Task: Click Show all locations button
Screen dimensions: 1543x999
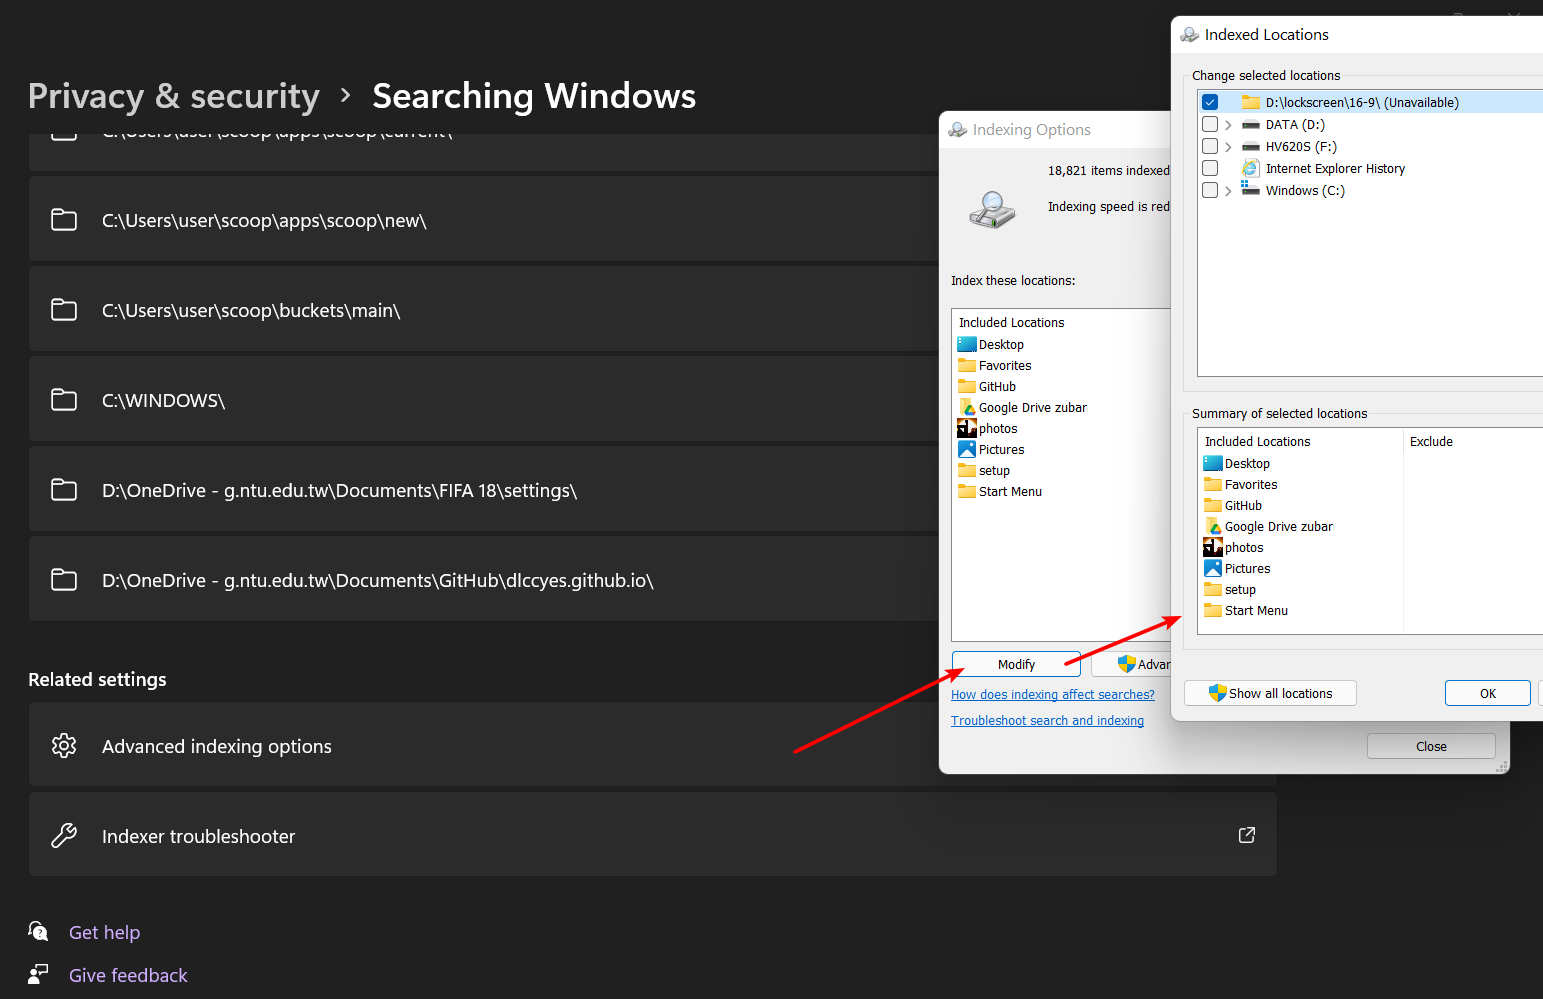Action: pyautogui.click(x=1270, y=693)
